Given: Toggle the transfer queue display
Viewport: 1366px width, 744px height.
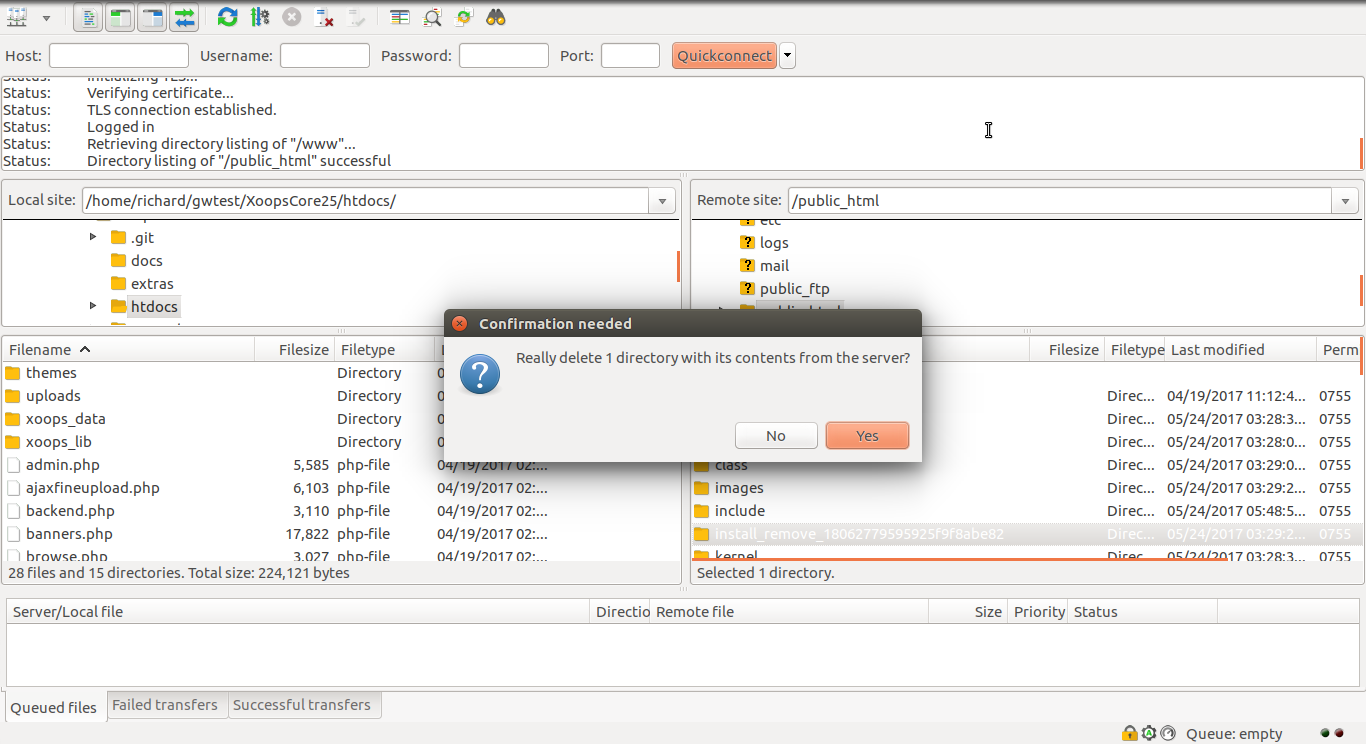Looking at the screenshot, I should [184, 17].
